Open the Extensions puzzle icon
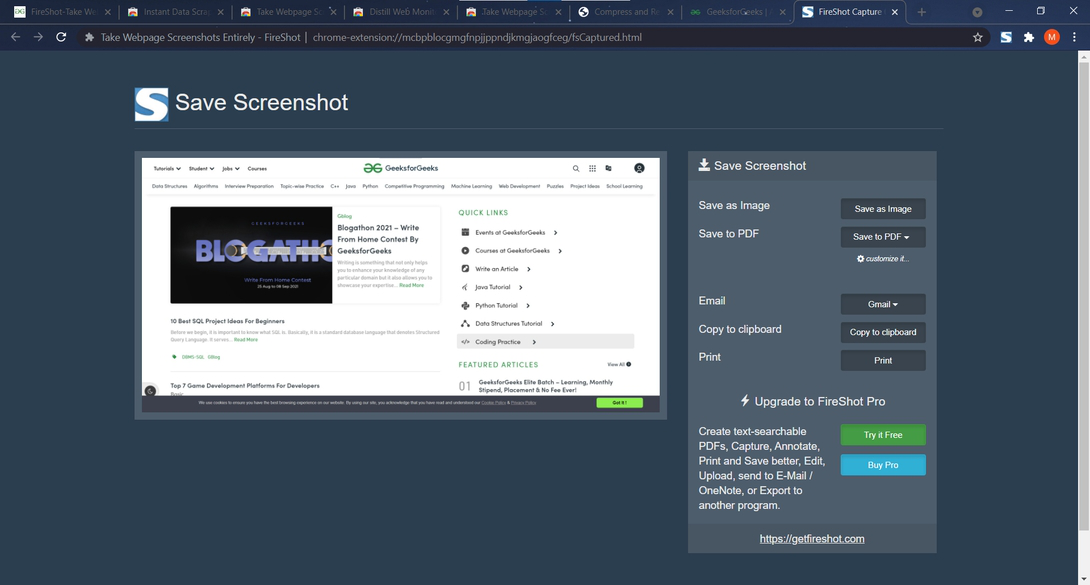Viewport: 1090px width, 585px height. (x=1029, y=38)
